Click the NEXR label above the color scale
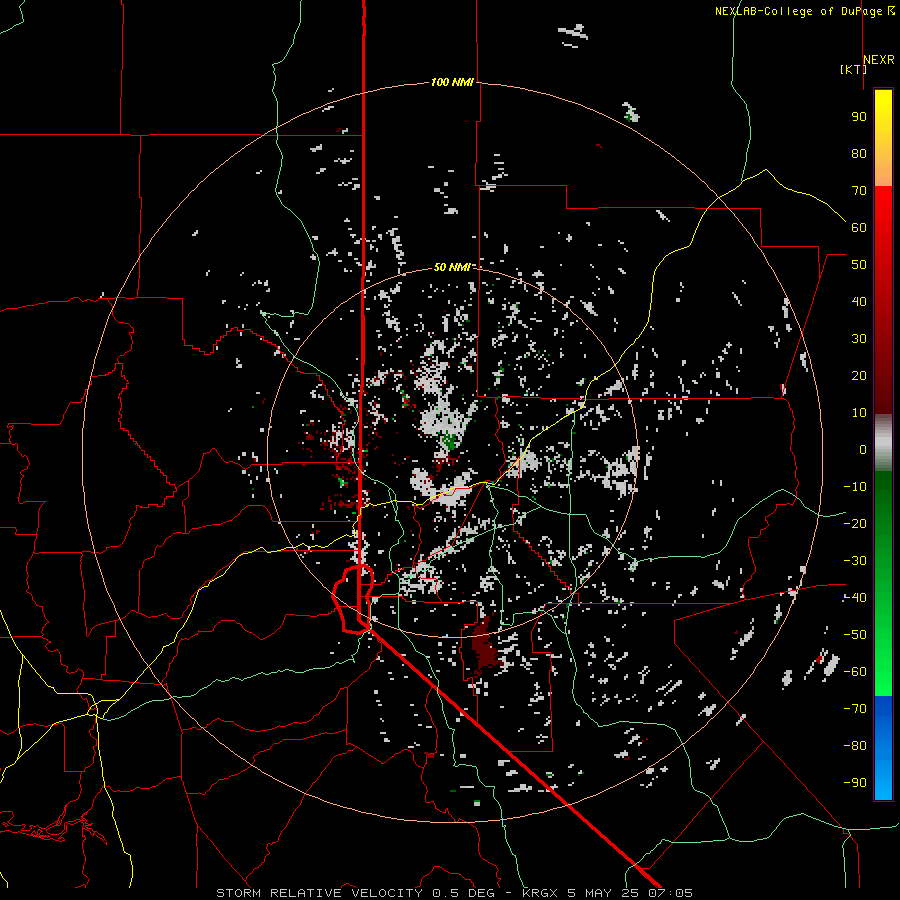 [x=879, y=60]
